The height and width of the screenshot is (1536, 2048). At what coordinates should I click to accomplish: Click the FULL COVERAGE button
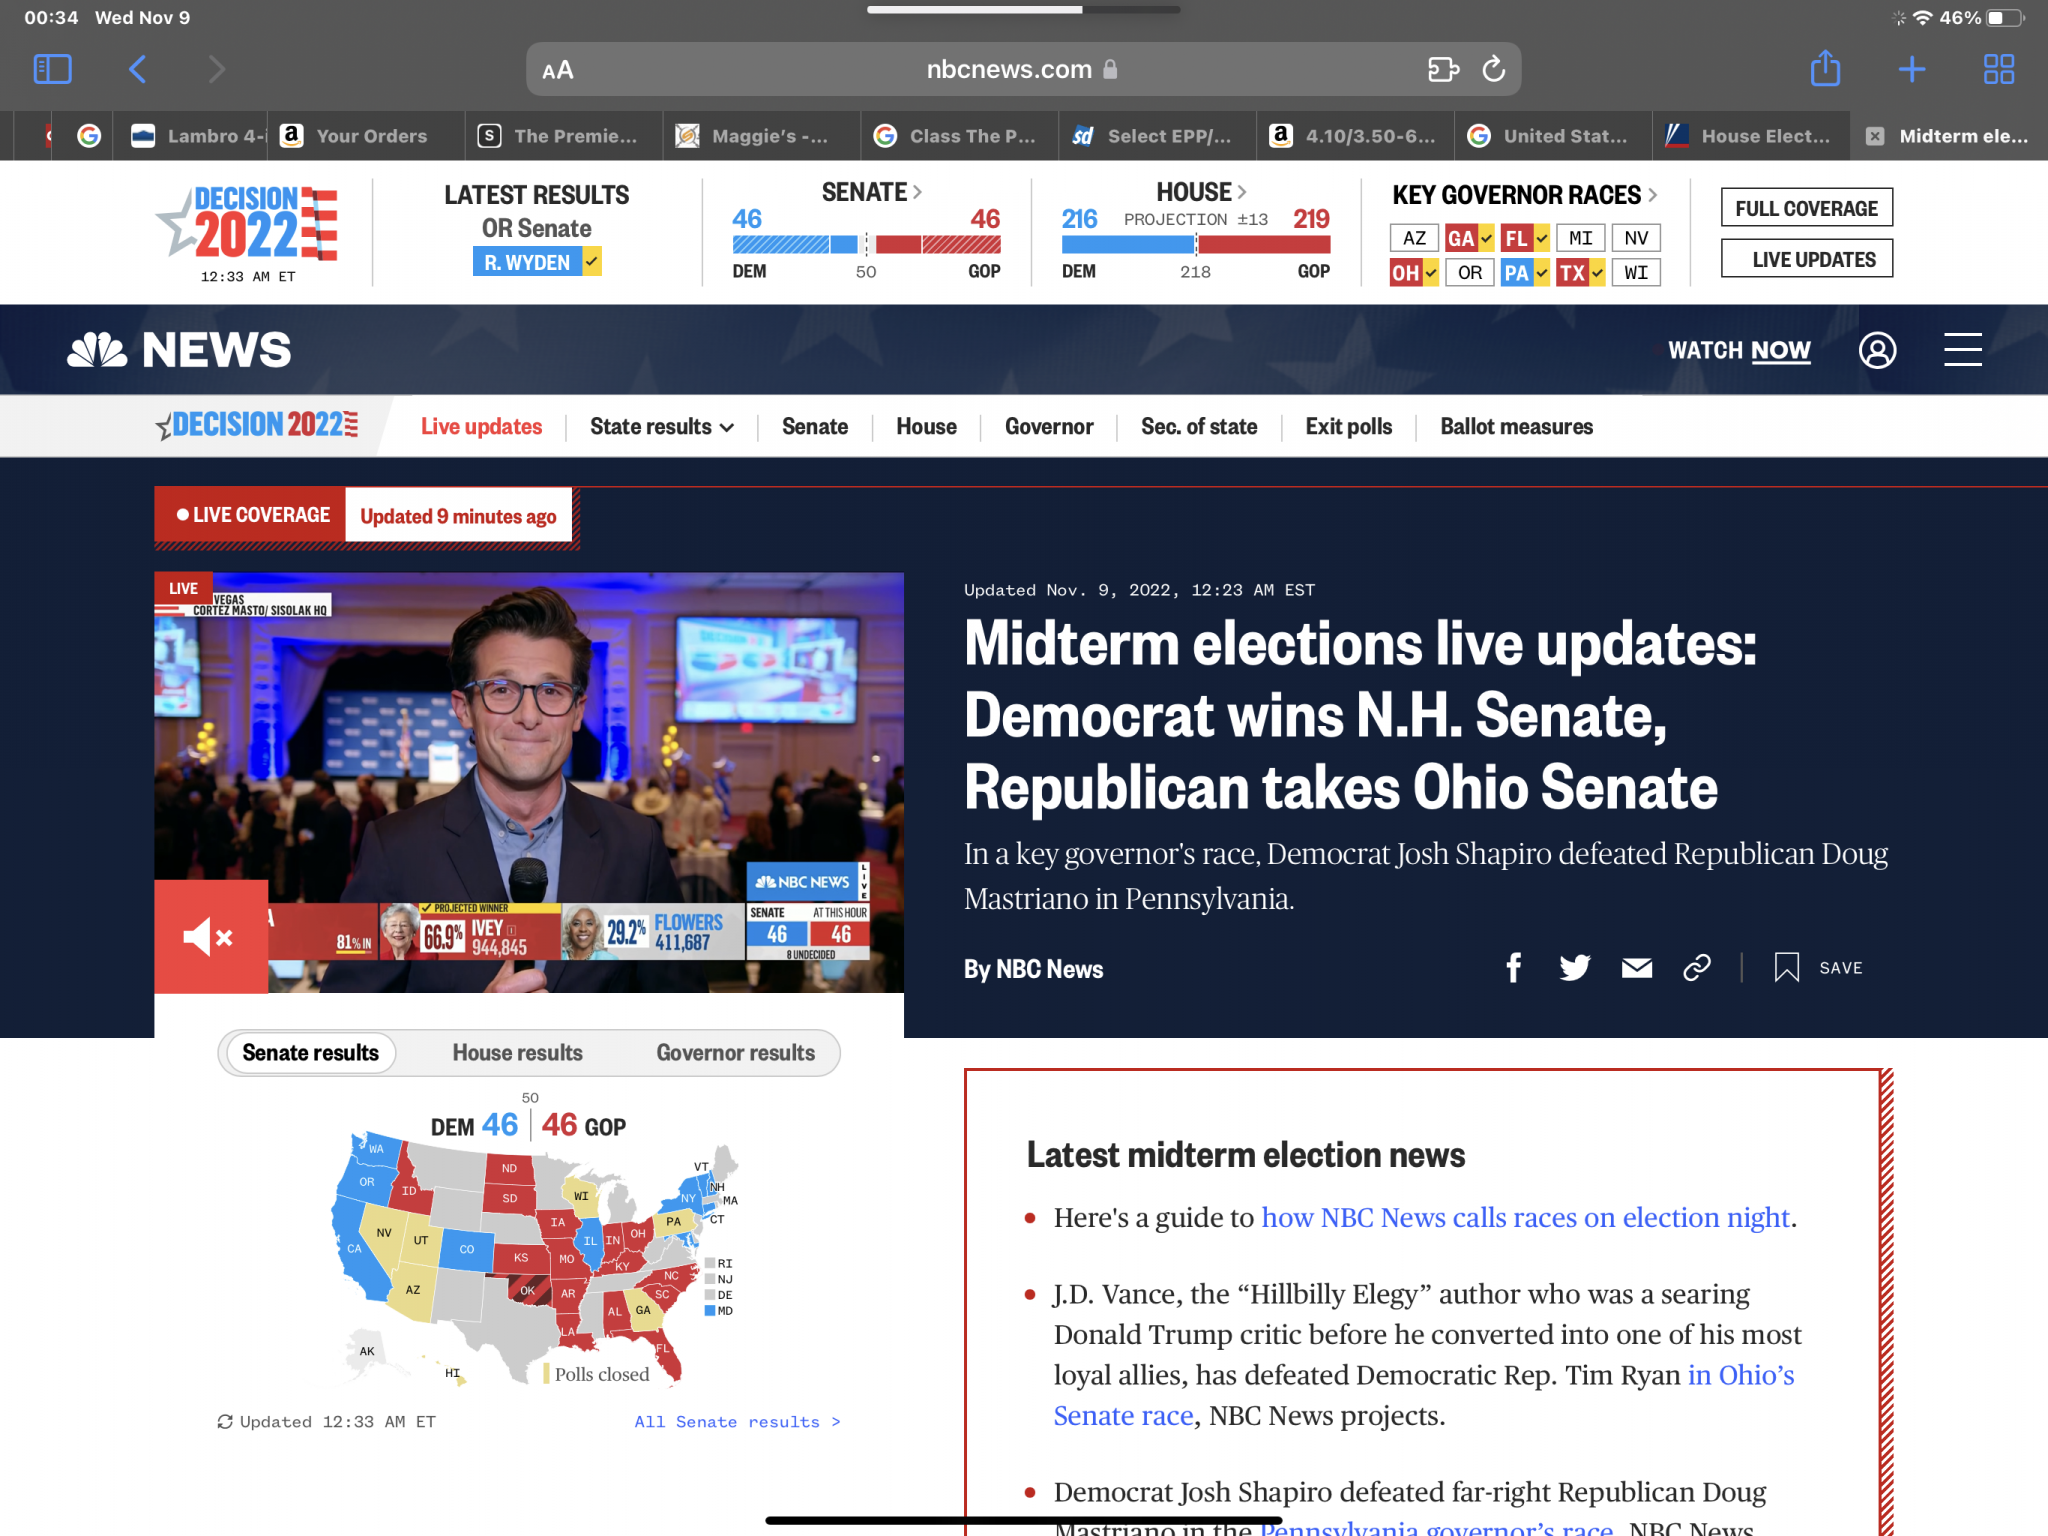pyautogui.click(x=1806, y=208)
